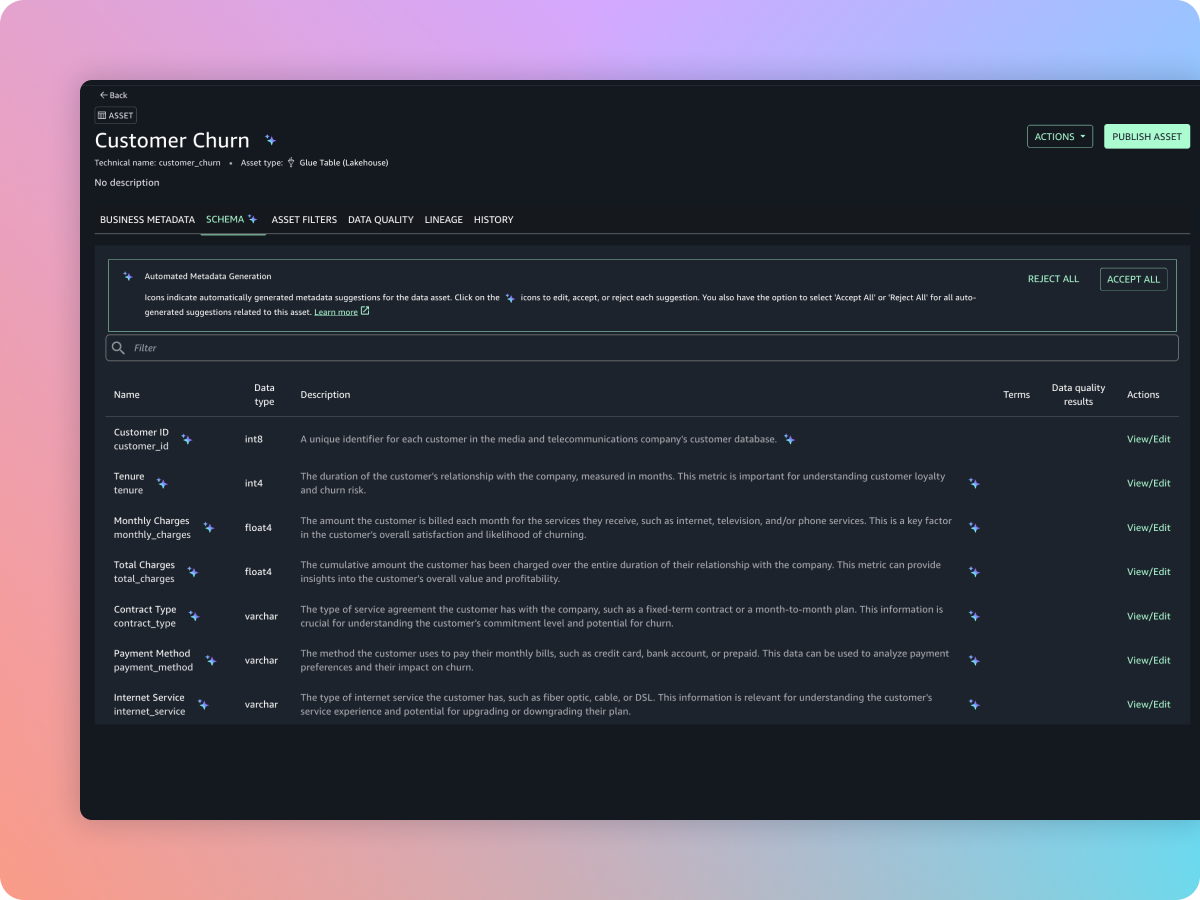Open the Learn more link
1200x900 pixels.
(x=336, y=312)
